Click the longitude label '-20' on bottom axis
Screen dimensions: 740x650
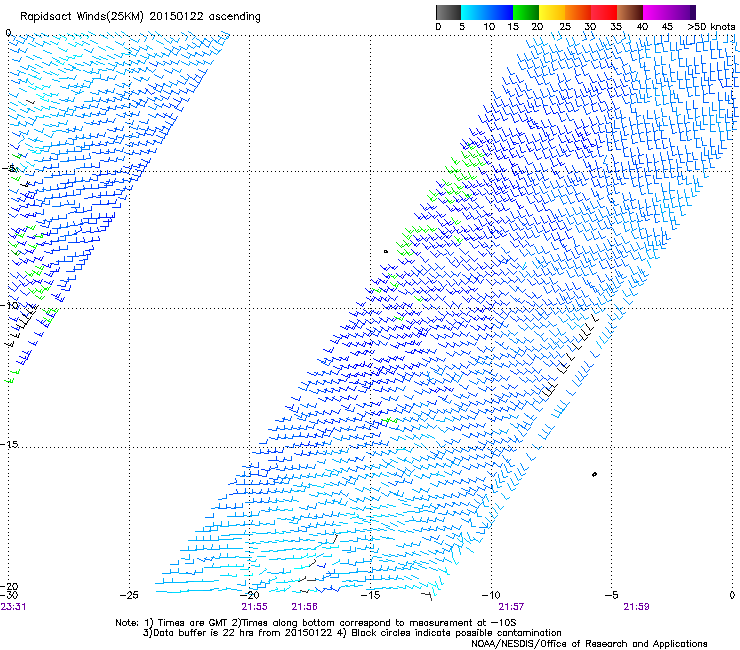[x=250, y=595]
